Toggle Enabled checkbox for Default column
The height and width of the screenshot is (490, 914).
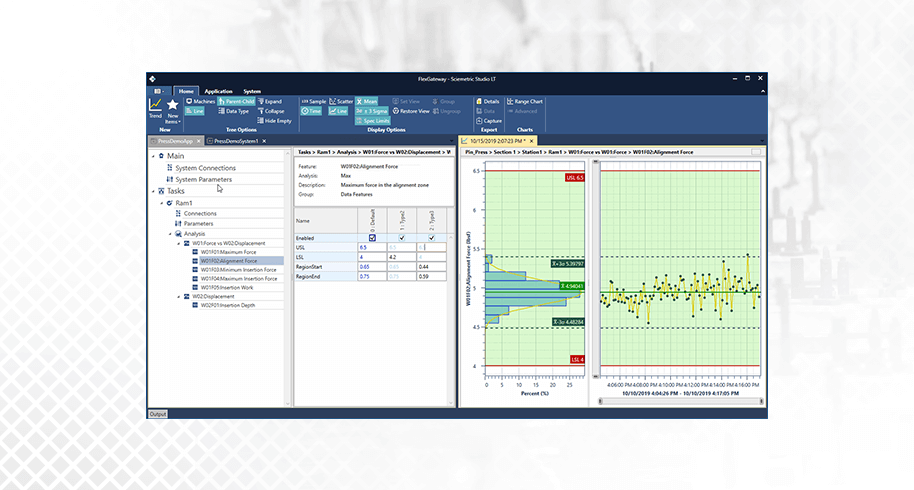pos(372,238)
